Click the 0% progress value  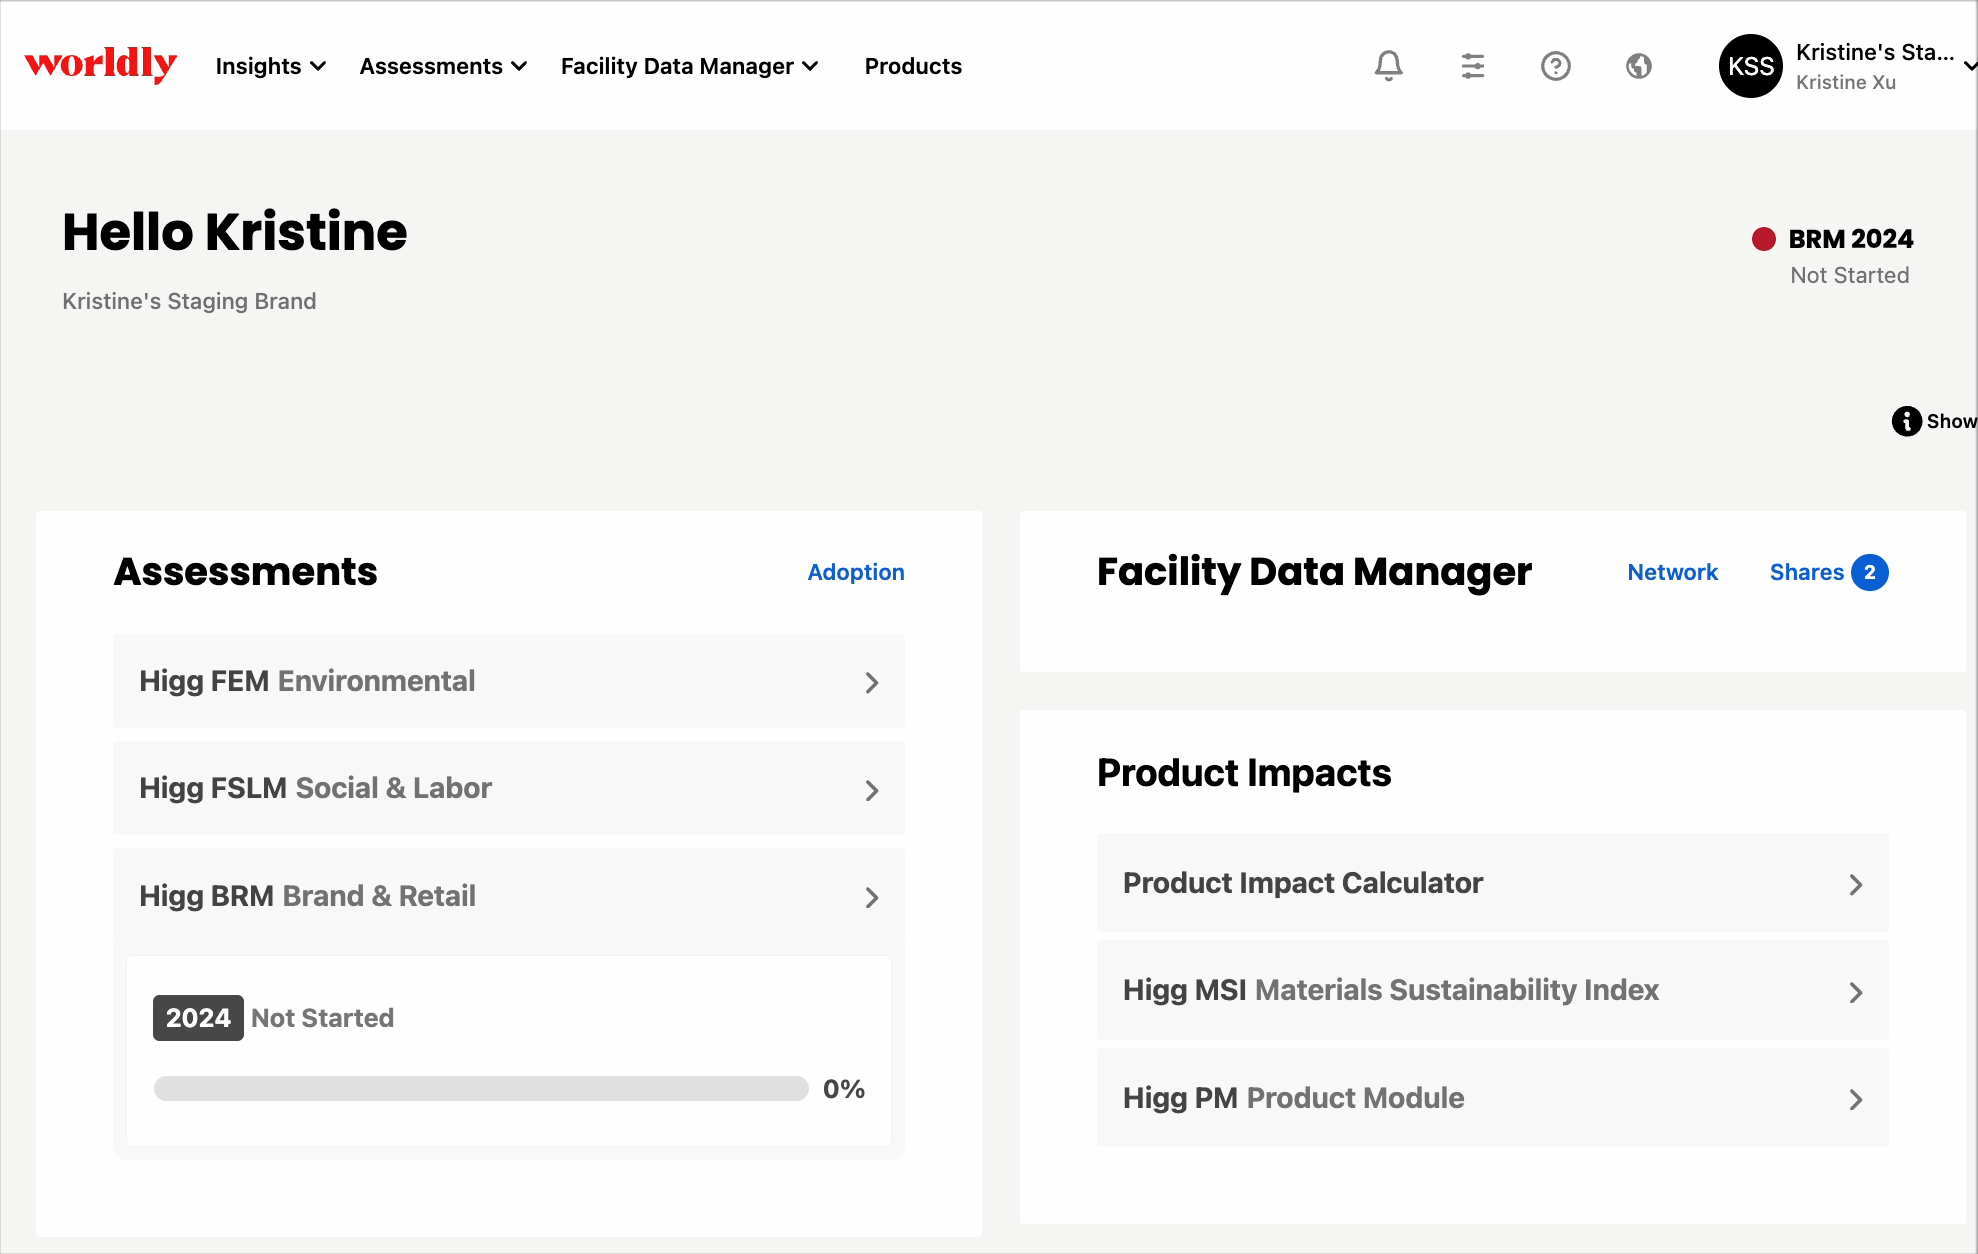(843, 1089)
